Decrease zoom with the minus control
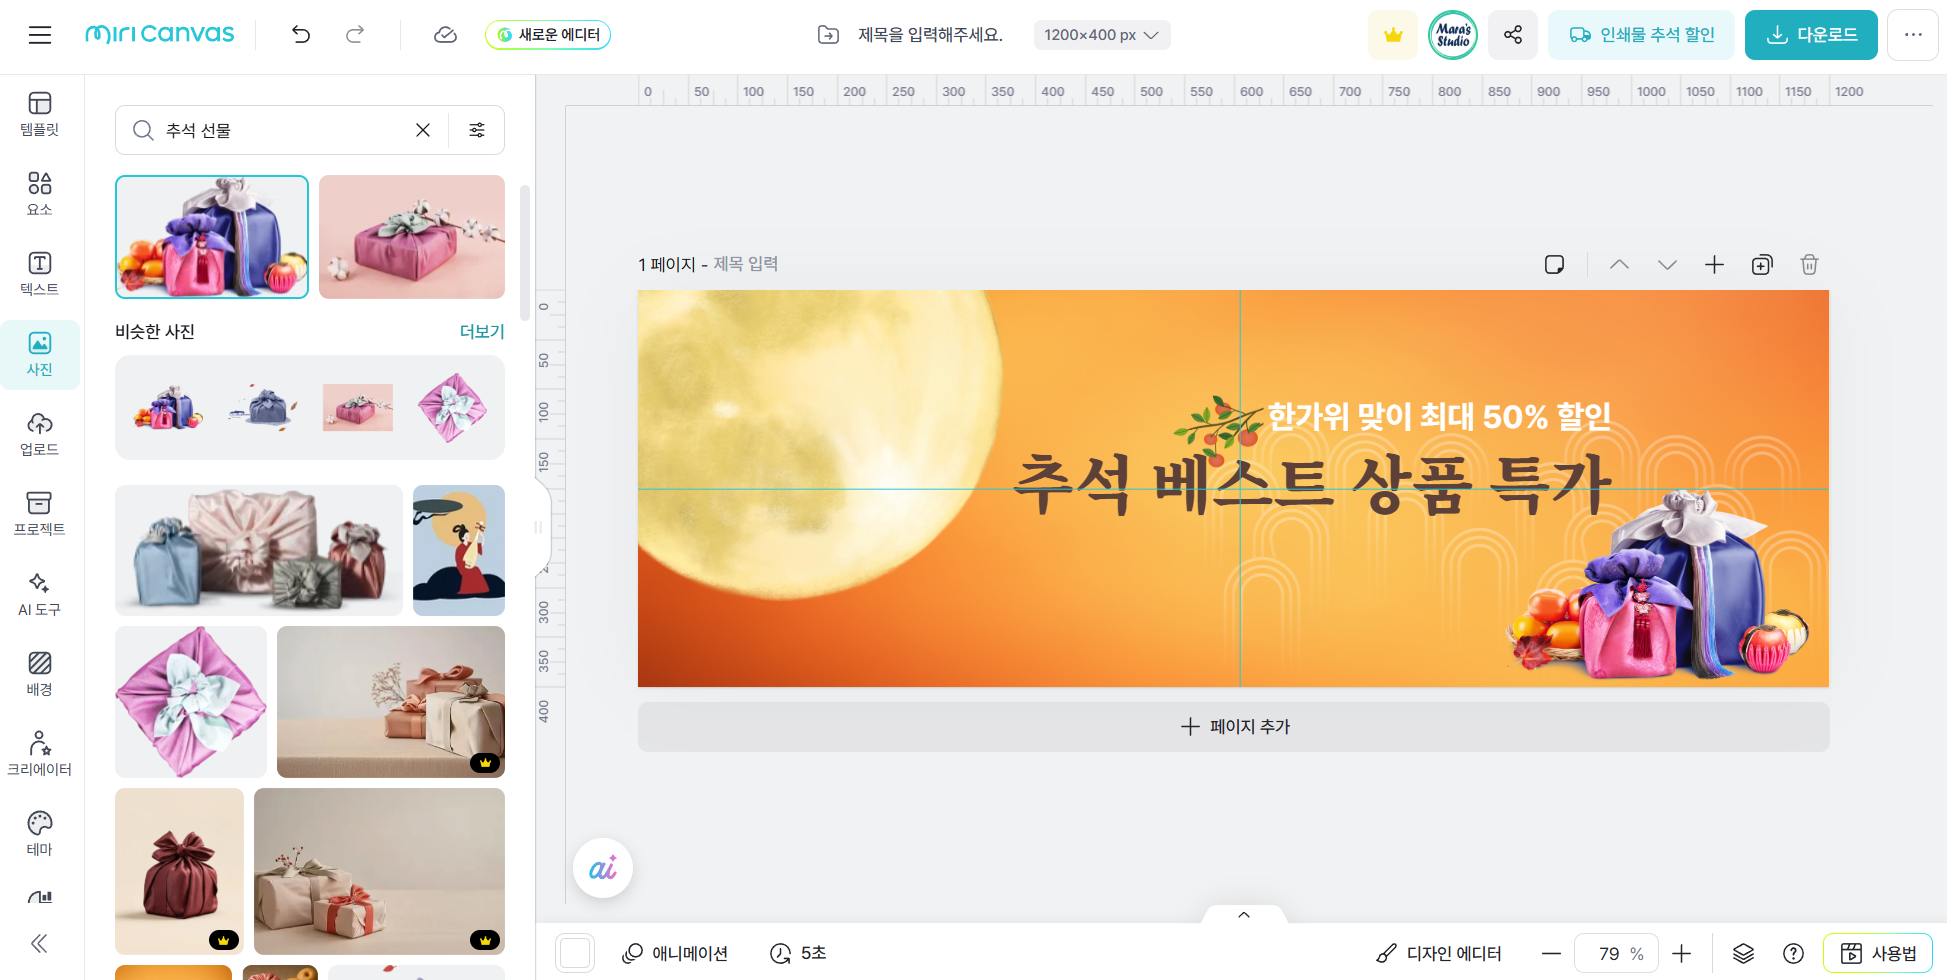This screenshot has width=1947, height=980. 1553,953
